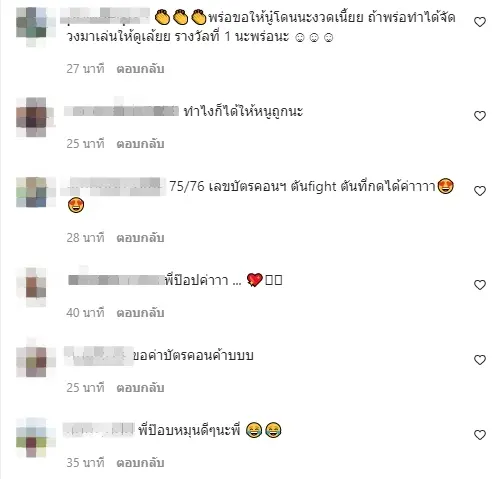Reply to the comment posted 27 นาที ago
This screenshot has width=500, height=479.
tap(140, 69)
